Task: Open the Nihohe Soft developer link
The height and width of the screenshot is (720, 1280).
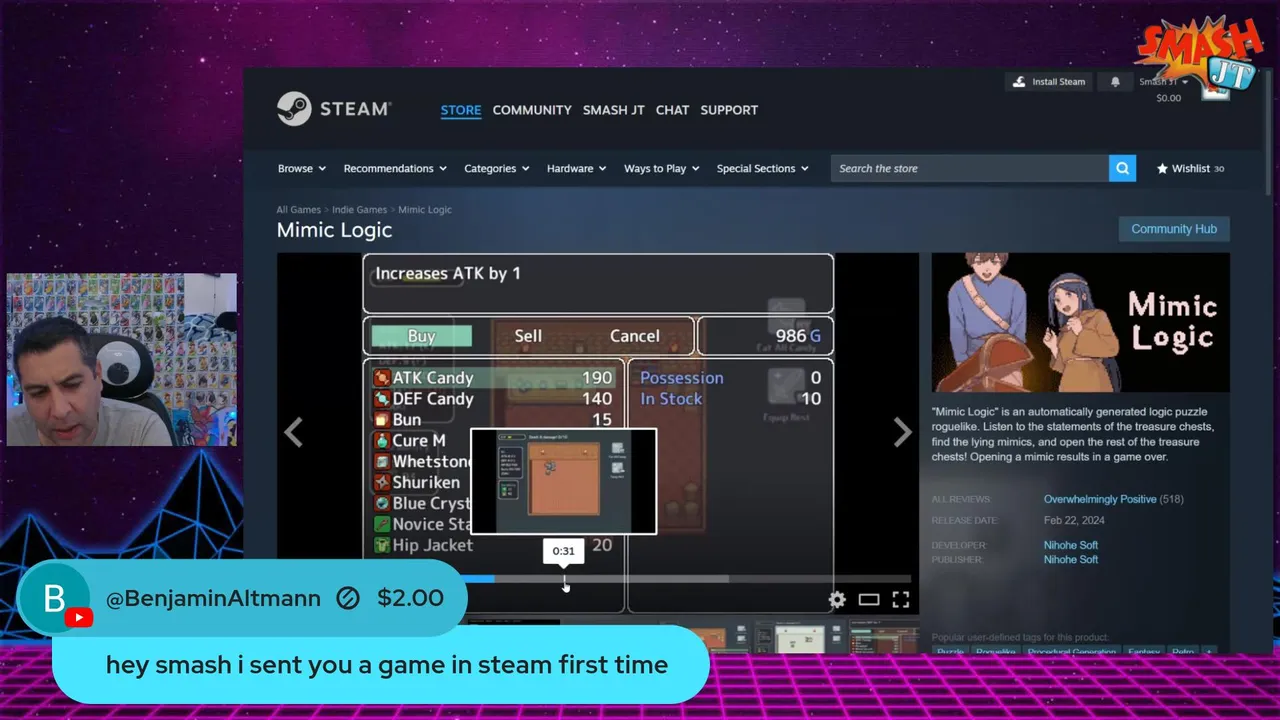Action: 1071,545
